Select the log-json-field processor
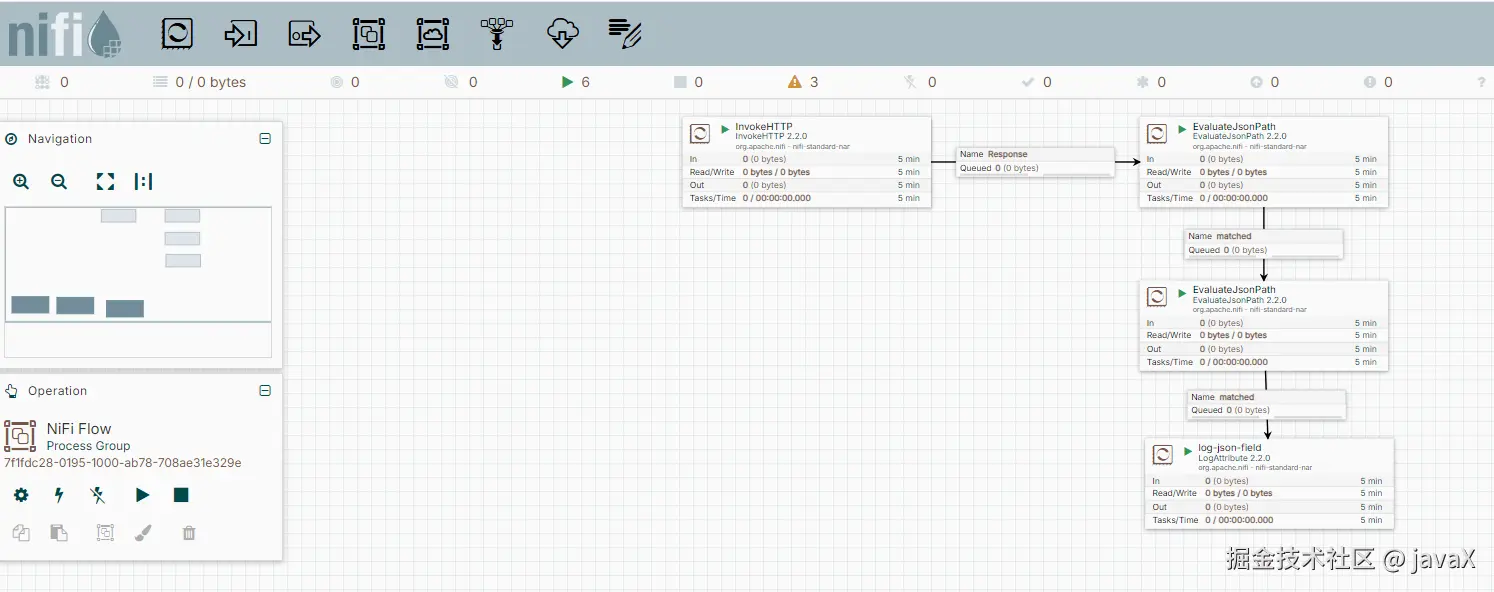The height and width of the screenshot is (592, 1494). pos(1270,483)
